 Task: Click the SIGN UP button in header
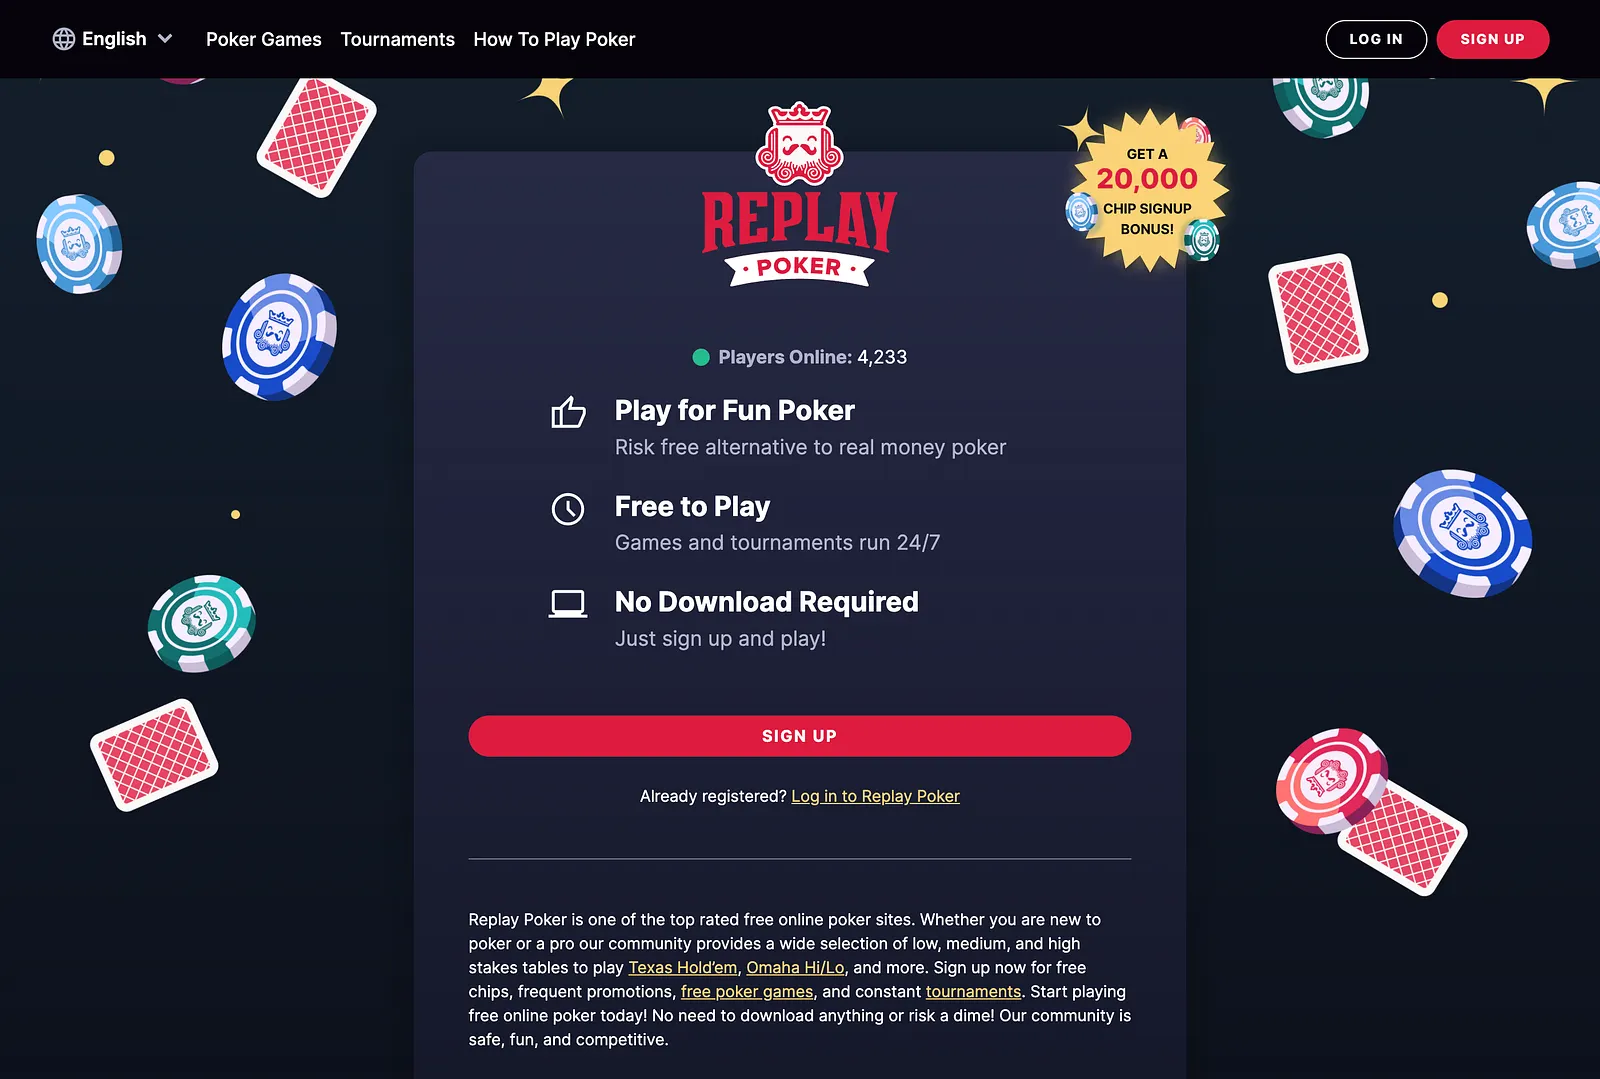1493,39
